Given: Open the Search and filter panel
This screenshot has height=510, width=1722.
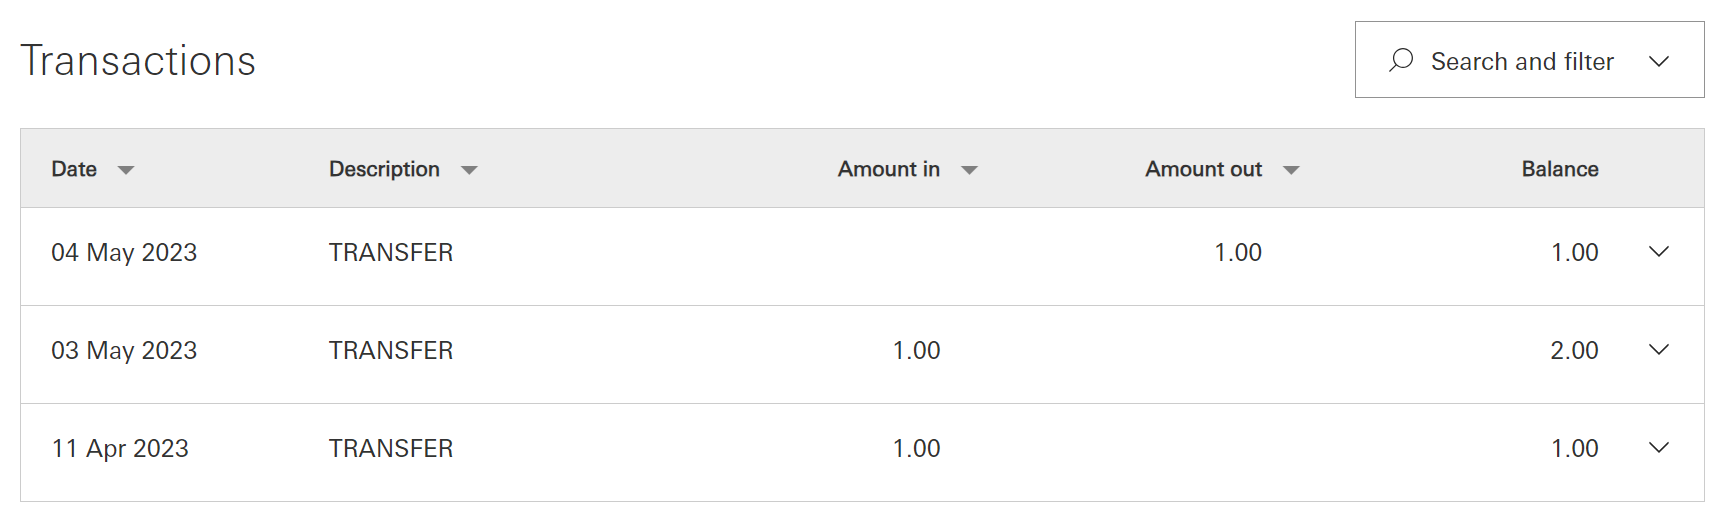Looking at the screenshot, I should tap(1522, 61).
